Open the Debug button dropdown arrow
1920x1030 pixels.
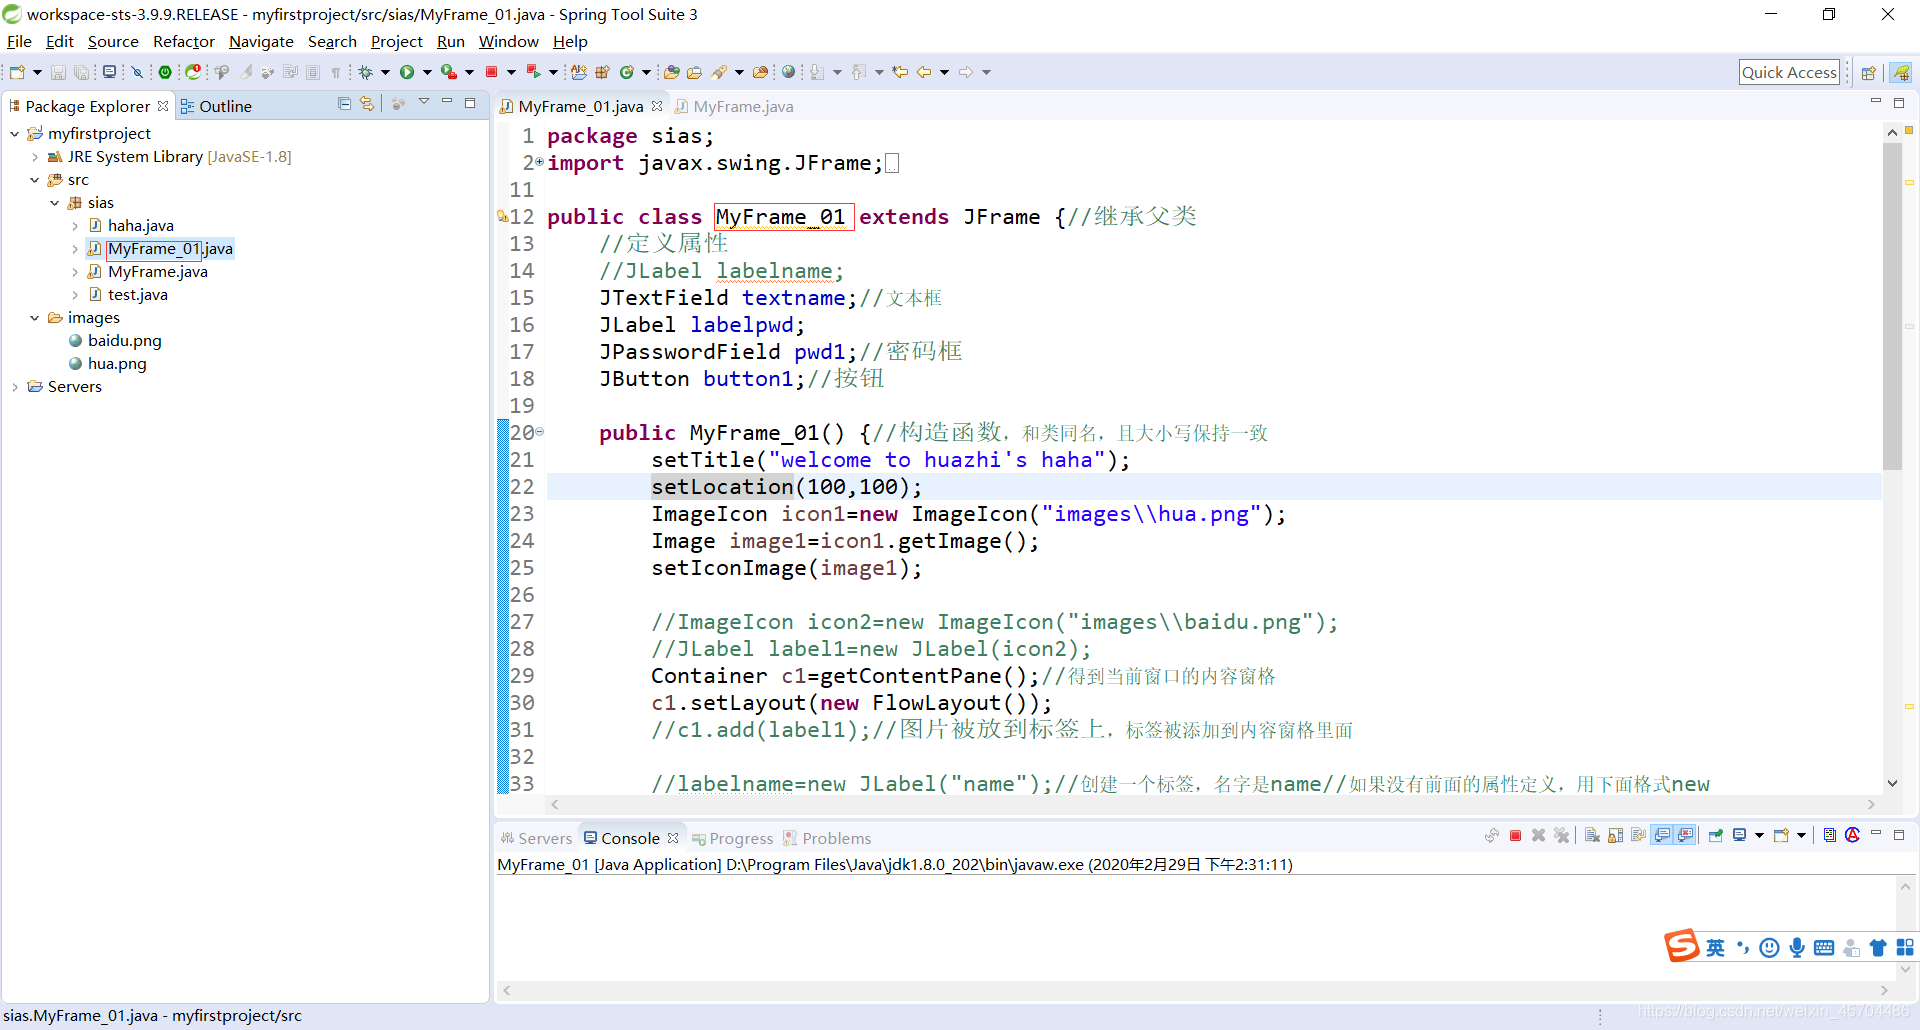[x=385, y=72]
